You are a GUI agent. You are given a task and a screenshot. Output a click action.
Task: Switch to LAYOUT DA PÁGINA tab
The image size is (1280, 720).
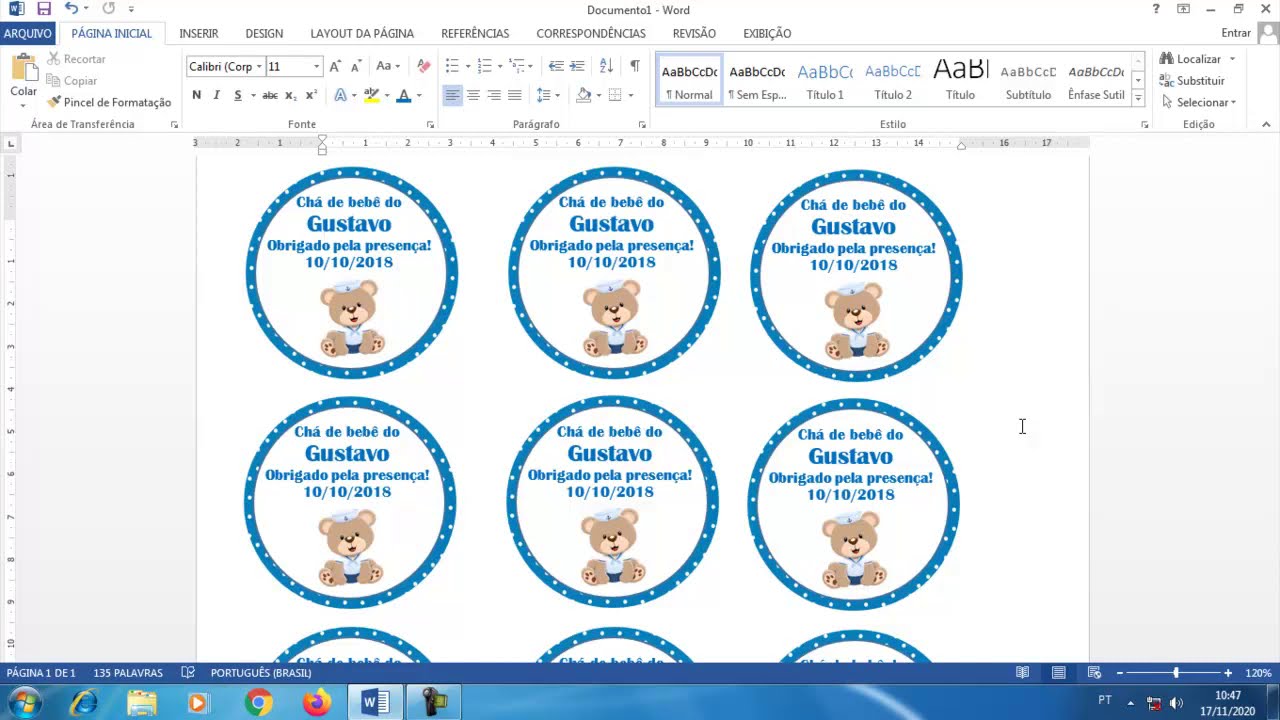click(362, 33)
